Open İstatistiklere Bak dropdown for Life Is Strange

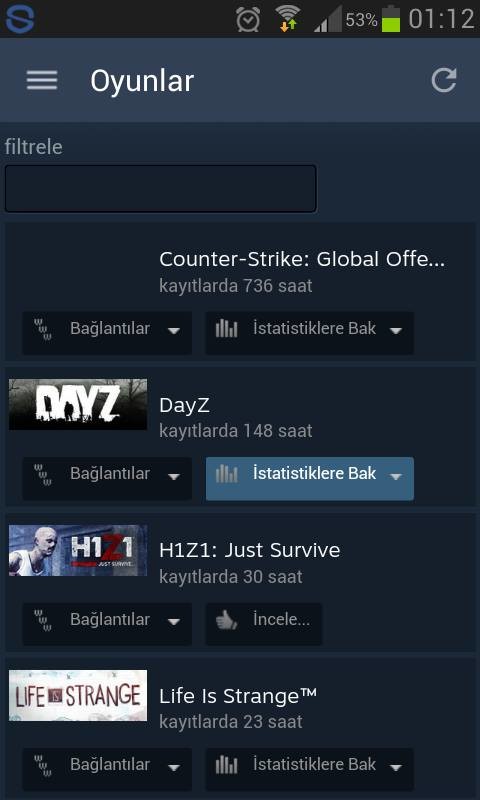(310, 769)
